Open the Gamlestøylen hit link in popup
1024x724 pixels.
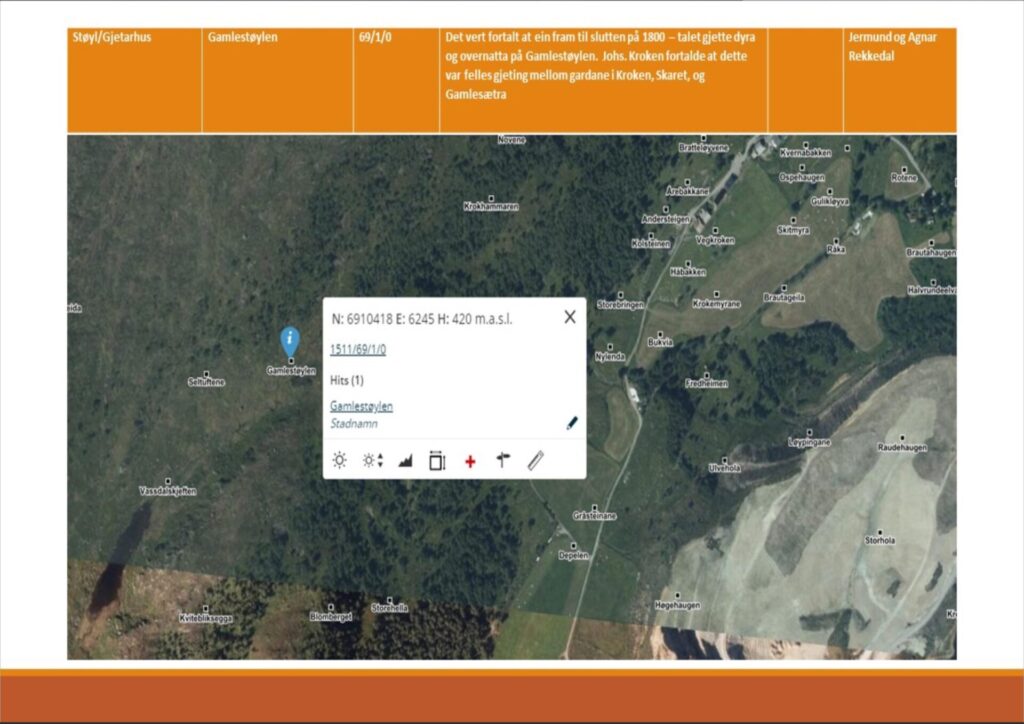coord(361,406)
